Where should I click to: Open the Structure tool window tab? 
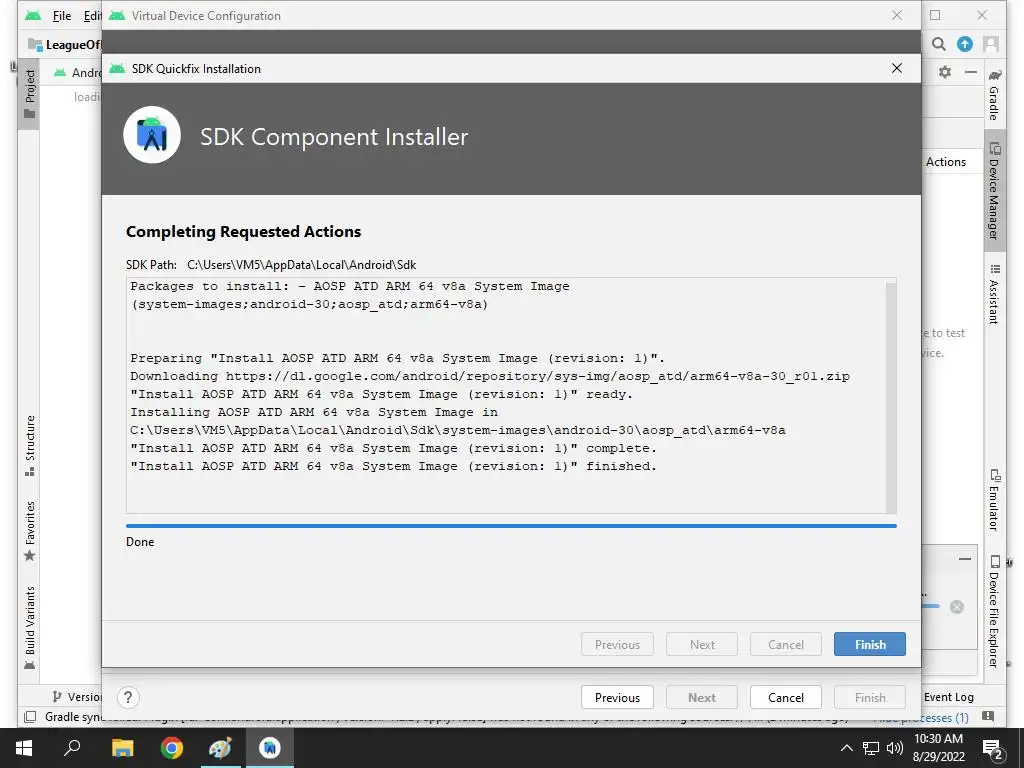29,445
